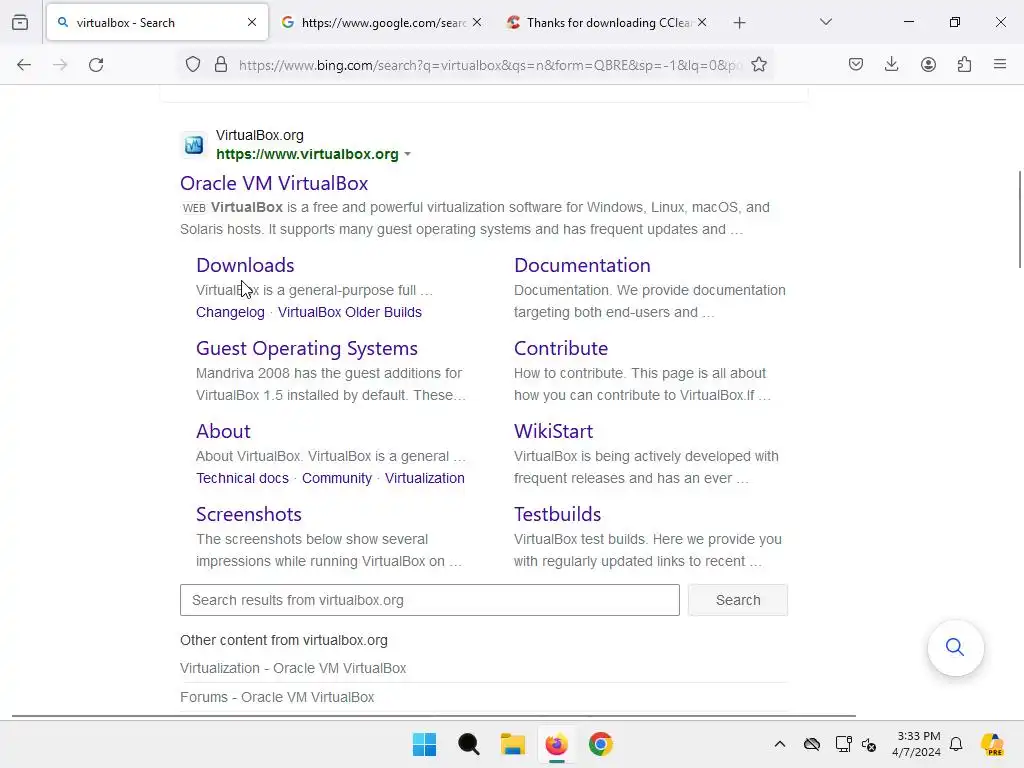The image size is (1024, 768).
Task: Reload the current Bing page
Action: coord(96,65)
